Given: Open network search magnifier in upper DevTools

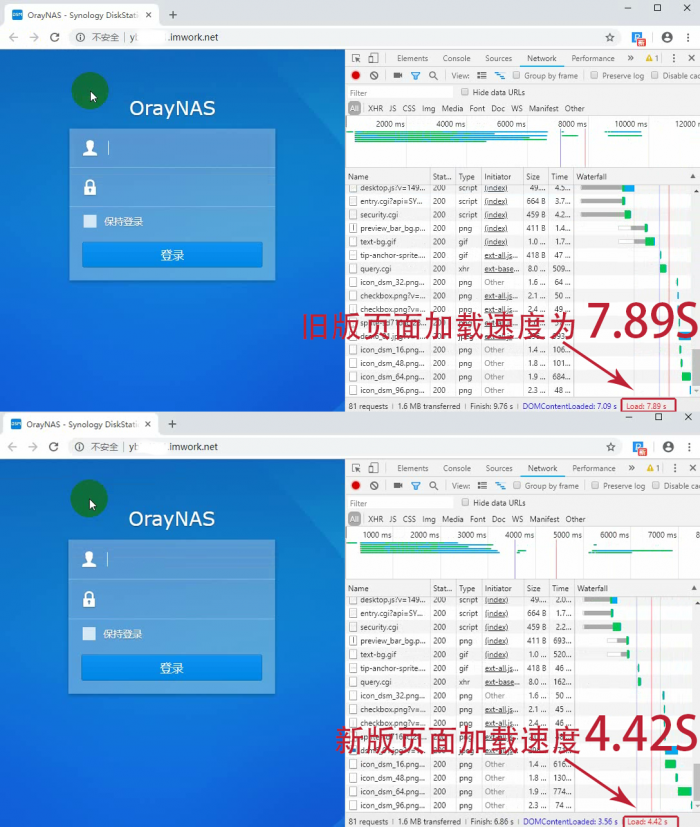Looking at the screenshot, I should tap(433, 76).
